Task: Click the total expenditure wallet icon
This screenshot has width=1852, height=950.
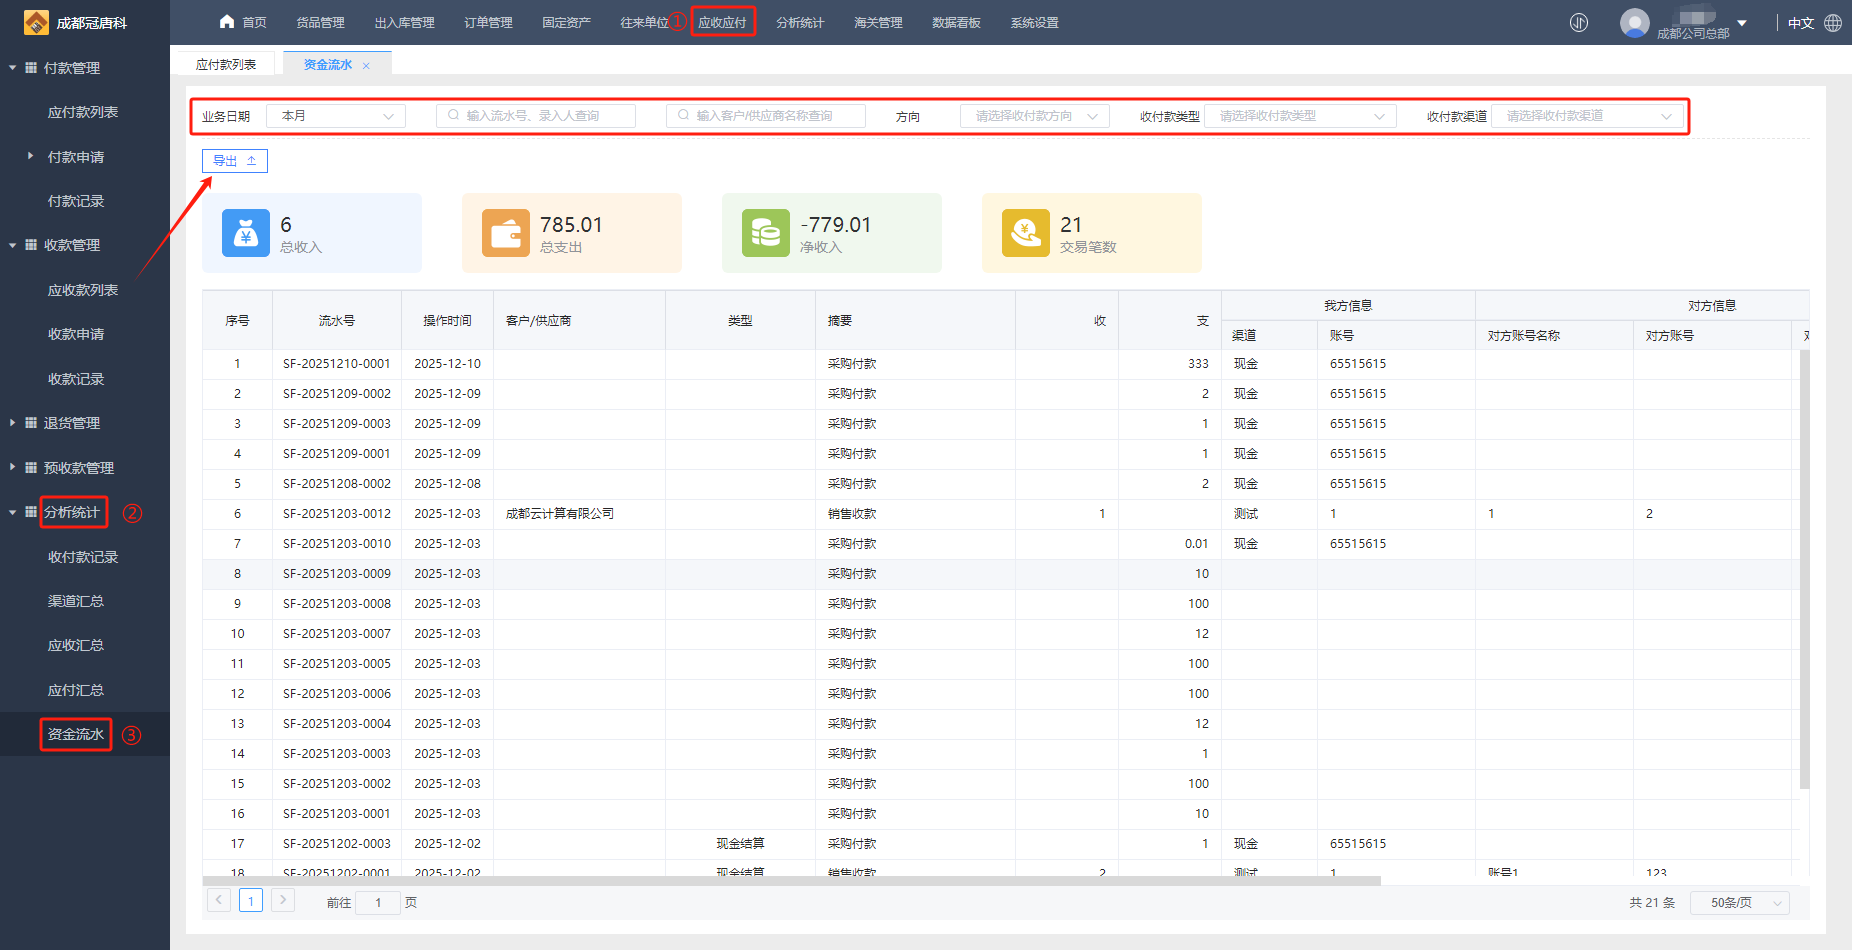Action: click(506, 233)
